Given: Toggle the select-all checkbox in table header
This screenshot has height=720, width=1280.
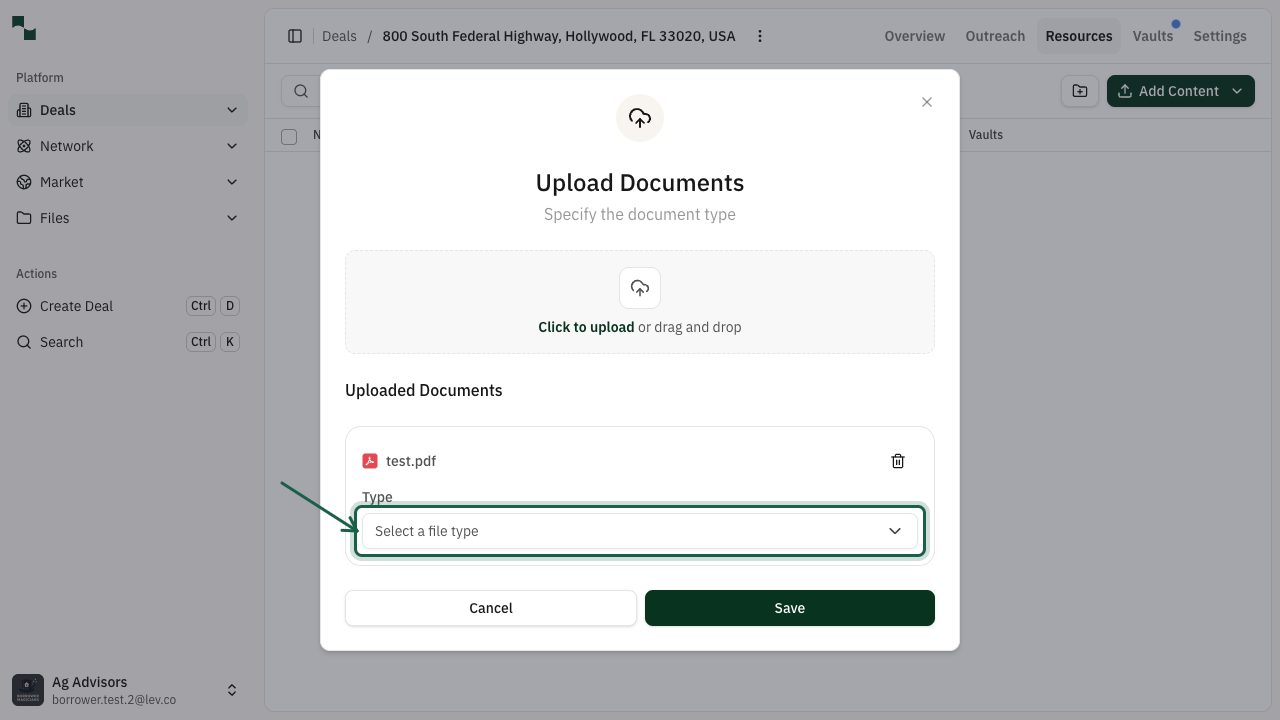Looking at the screenshot, I should pyautogui.click(x=289, y=136).
